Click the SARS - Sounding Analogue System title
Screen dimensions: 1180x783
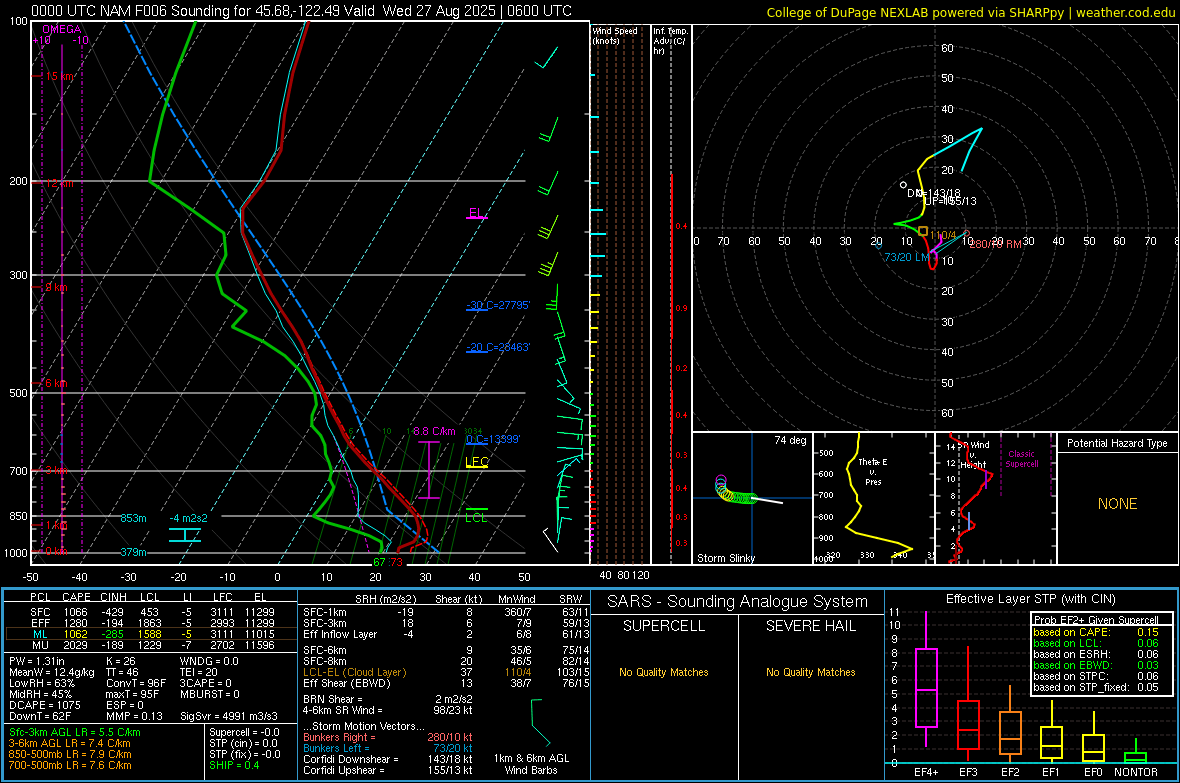(x=738, y=602)
